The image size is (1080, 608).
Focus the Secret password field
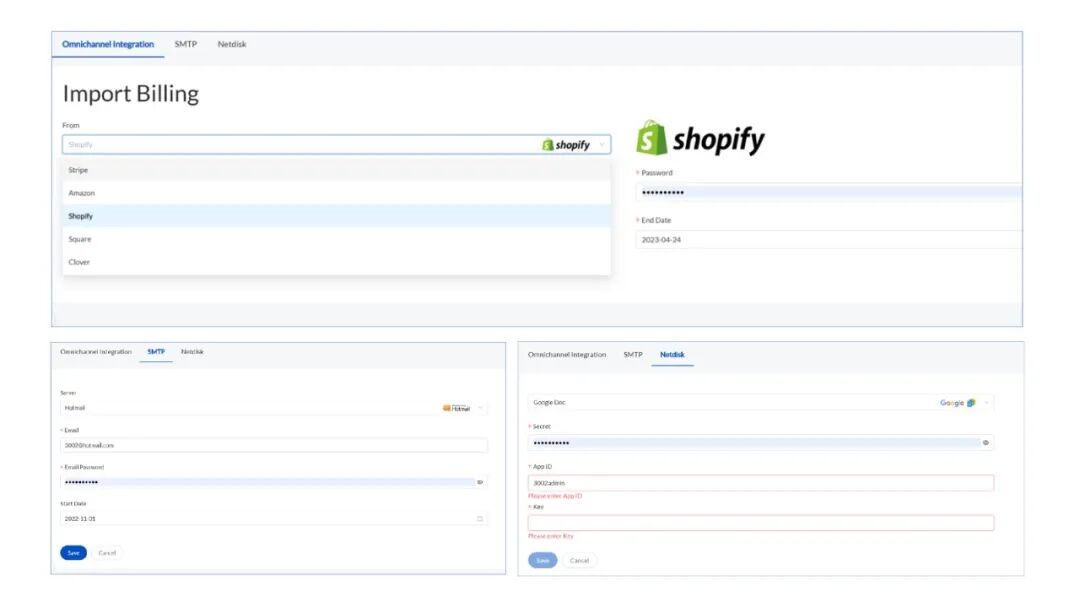pos(760,443)
